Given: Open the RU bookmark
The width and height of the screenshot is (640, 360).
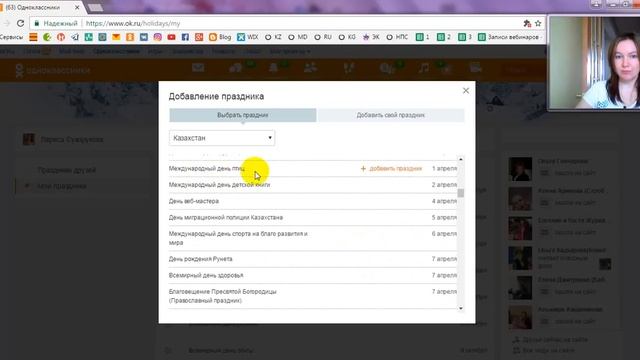Looking at the screenshot, I should click(323, 37).
